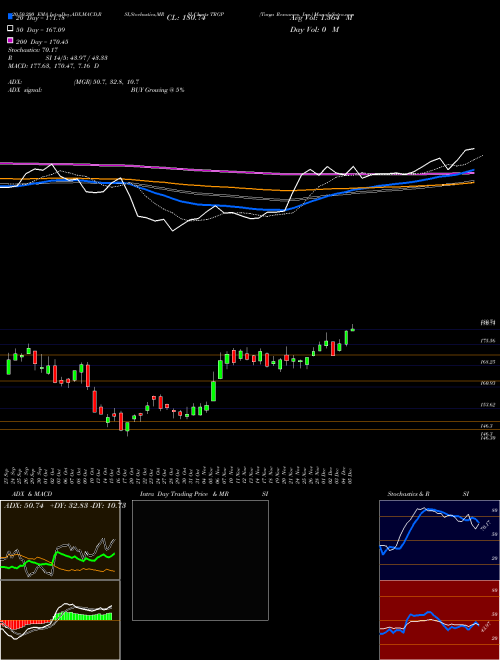The image size is (500, 660).
Task: Click the 'Intra Day Trading Price & MR' title
Action: [184, 494]
